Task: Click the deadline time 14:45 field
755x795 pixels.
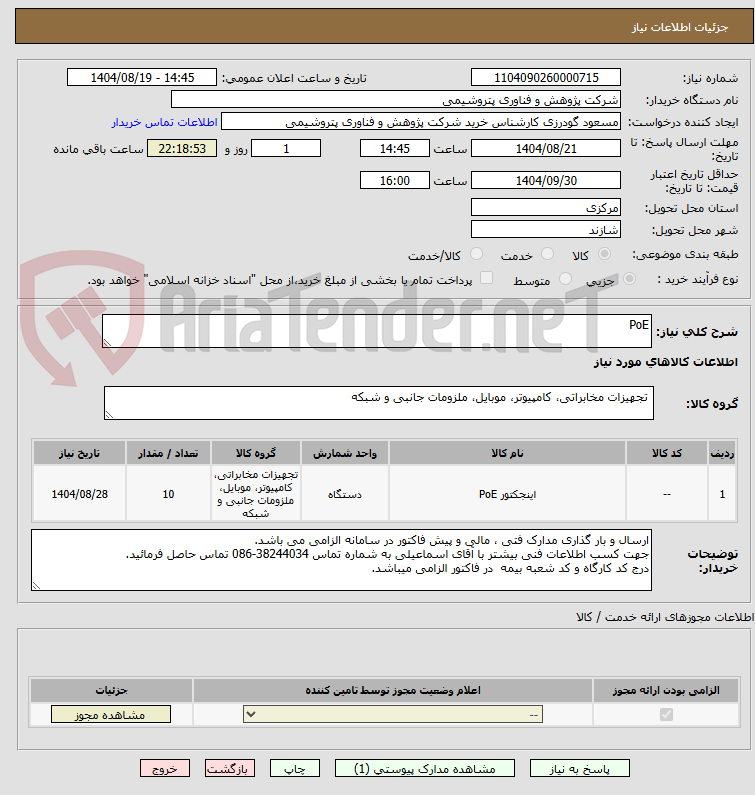Action: coord(394,149)
